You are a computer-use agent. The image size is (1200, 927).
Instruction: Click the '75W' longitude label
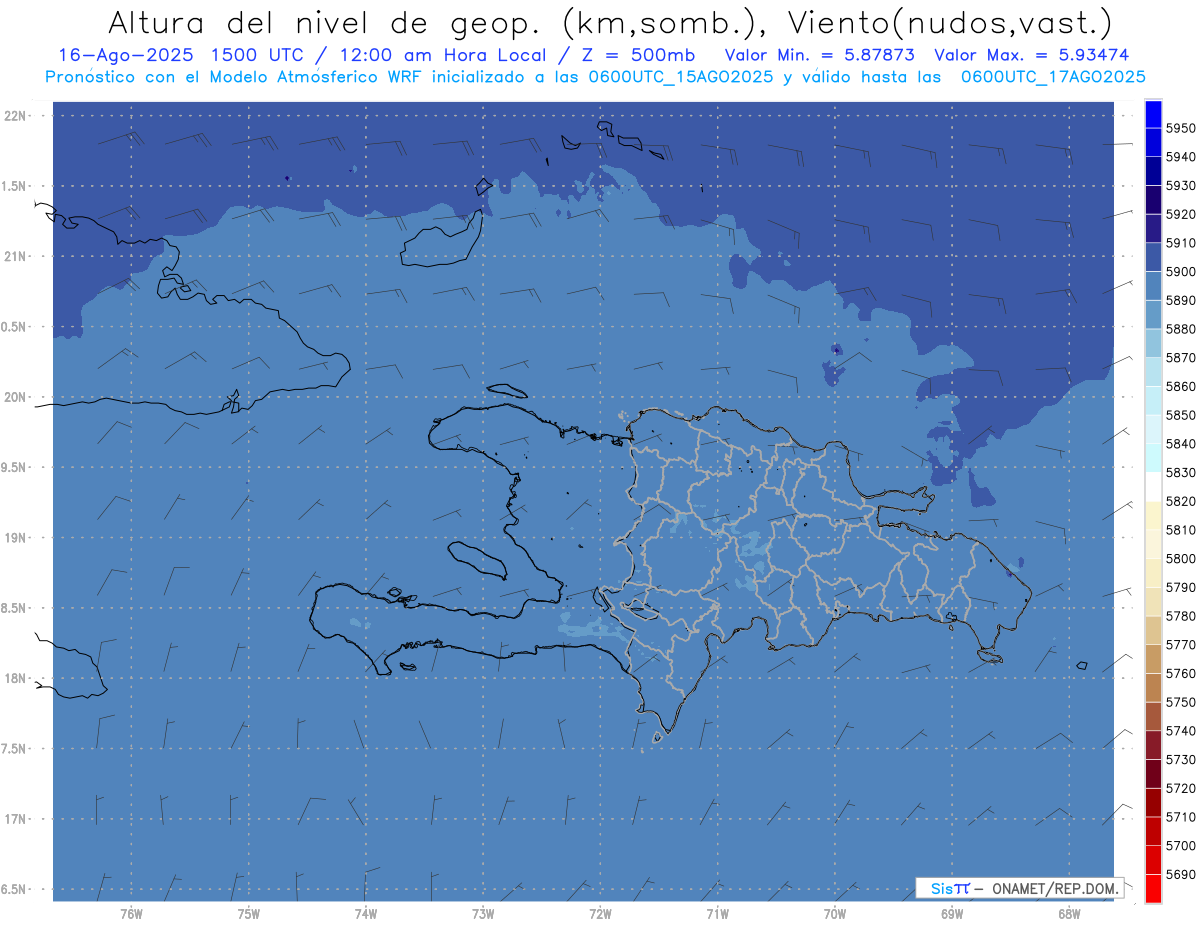click(249, 914)
